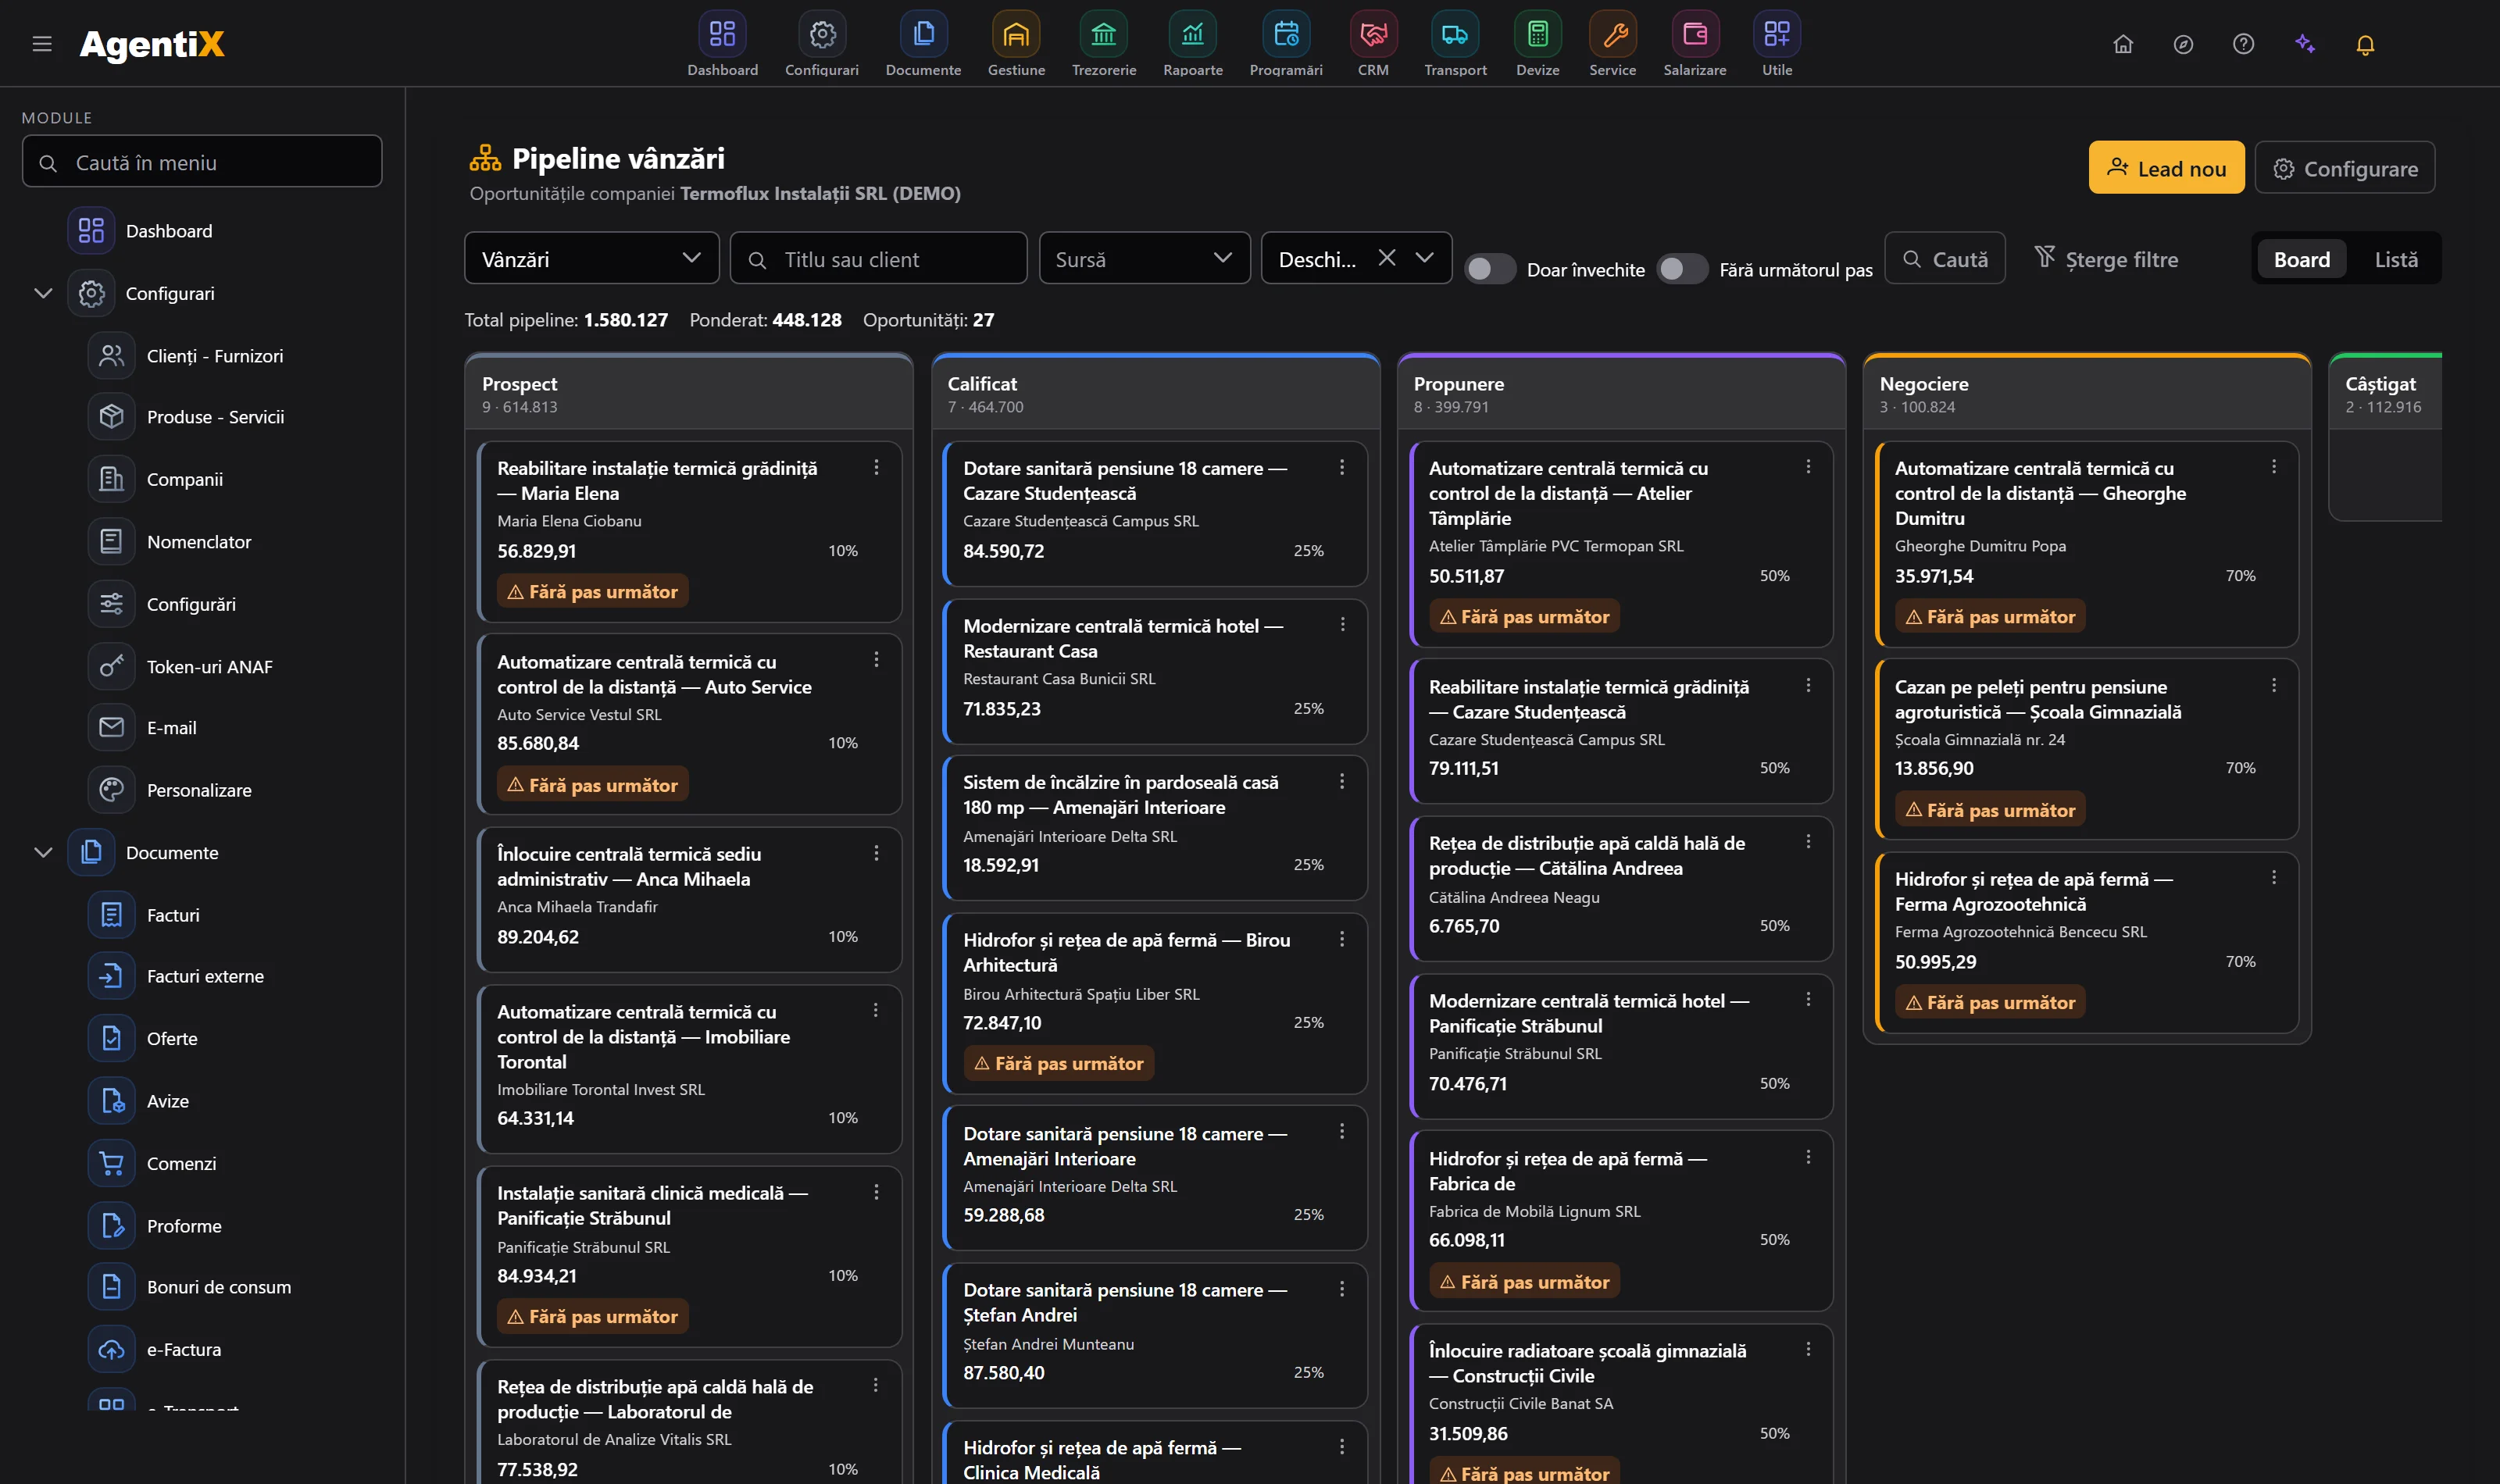Open the help question mark icon

click(x=2243, y=44)
